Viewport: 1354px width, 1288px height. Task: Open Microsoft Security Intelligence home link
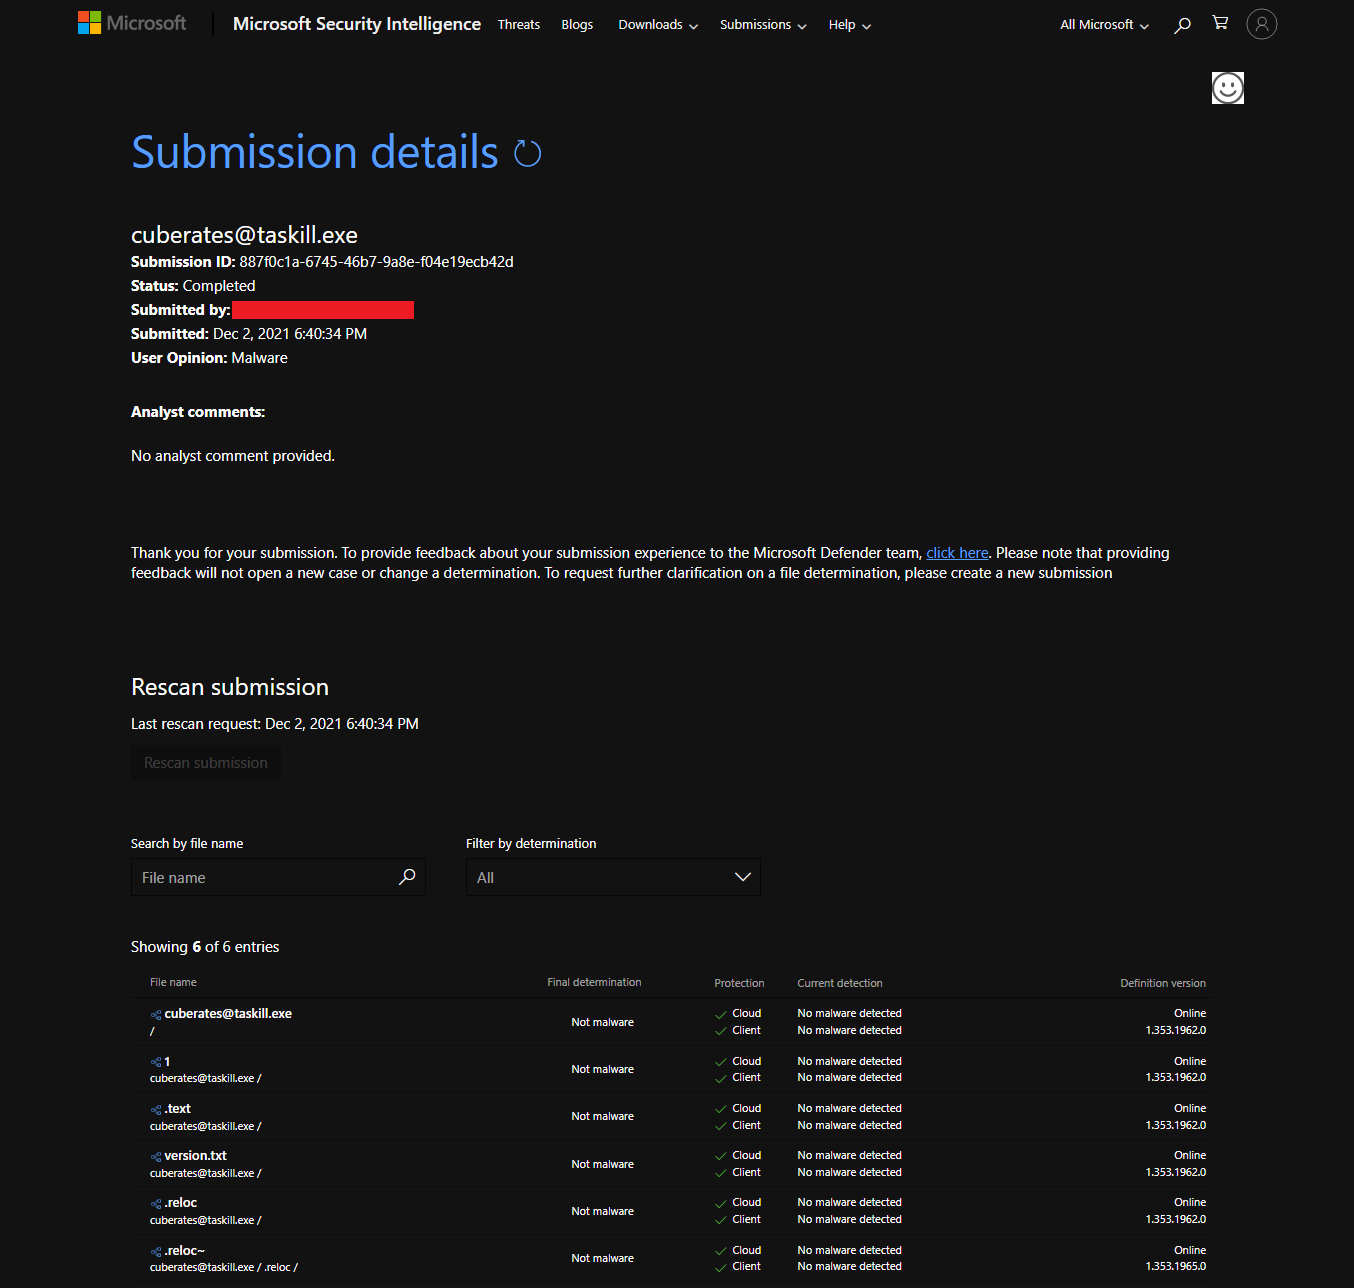[x=357, y=24]
